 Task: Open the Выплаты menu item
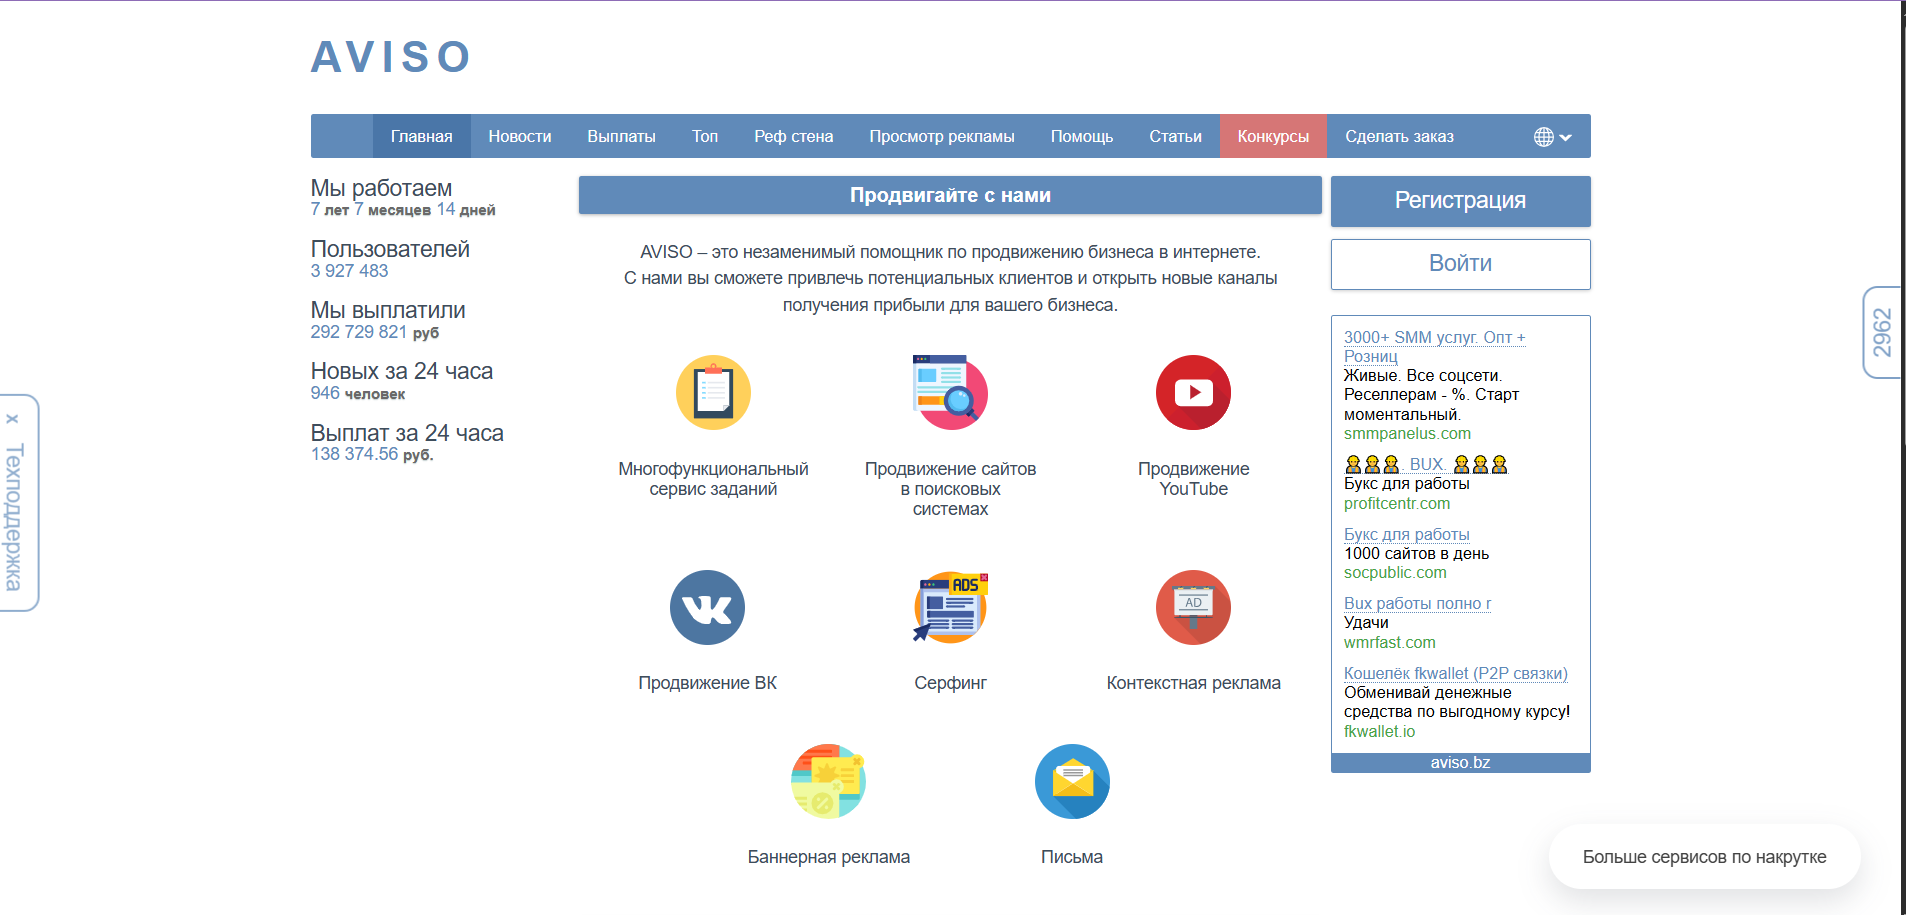pyautogui.click(x=621, y=136)
